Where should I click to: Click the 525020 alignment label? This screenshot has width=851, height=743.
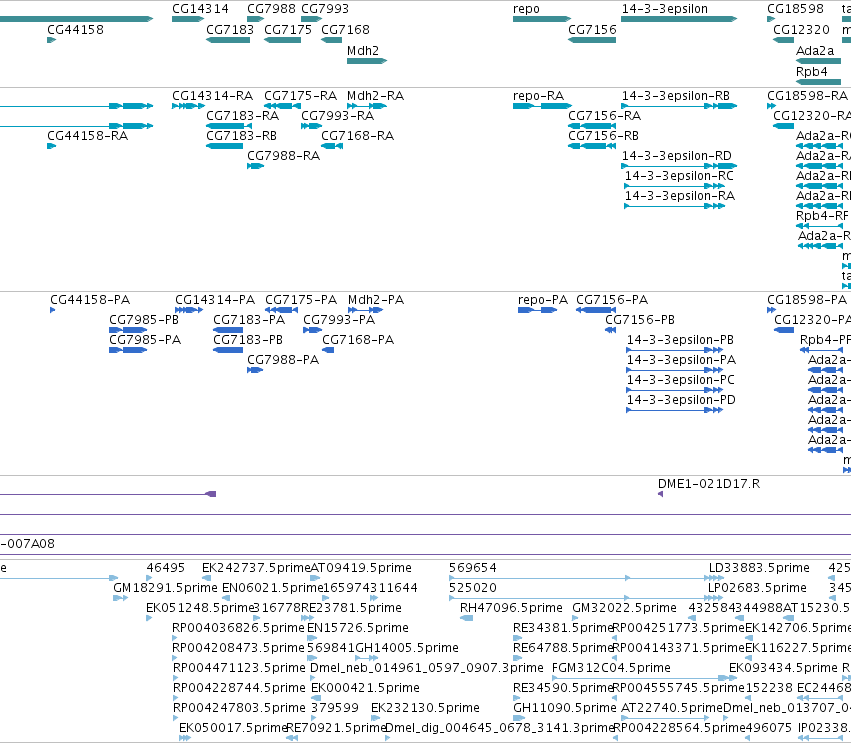473,588
